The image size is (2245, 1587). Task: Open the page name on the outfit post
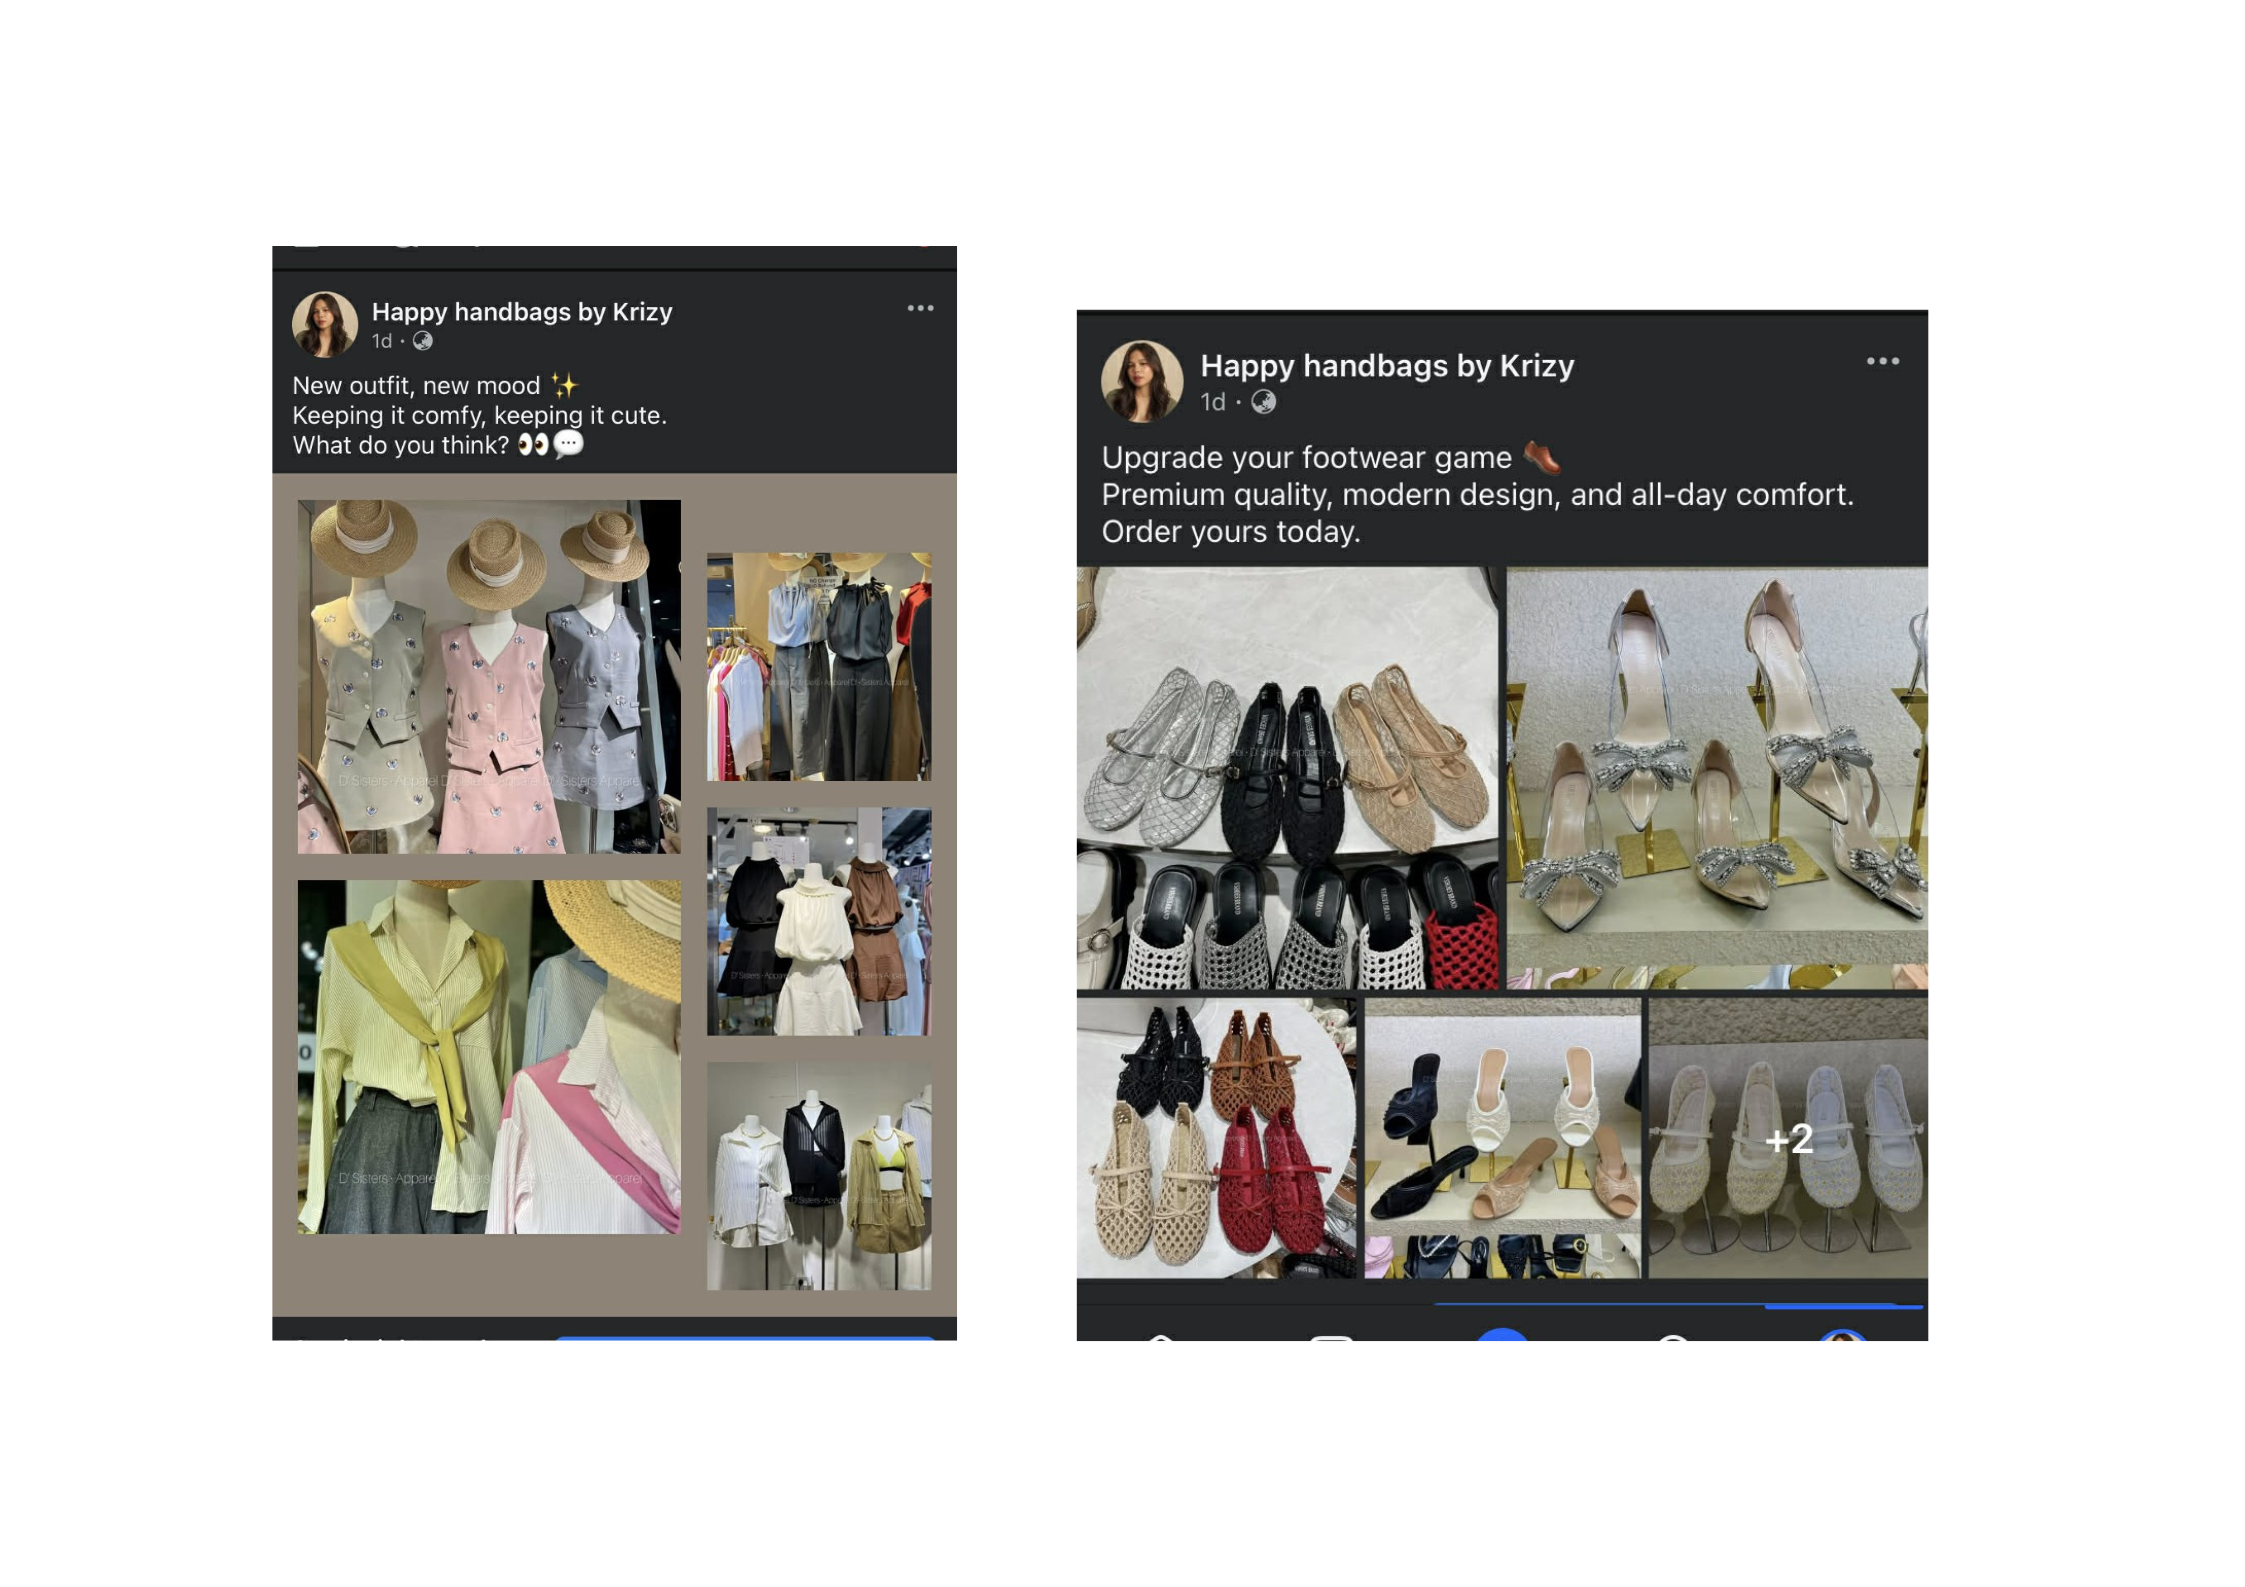point(521,311)
